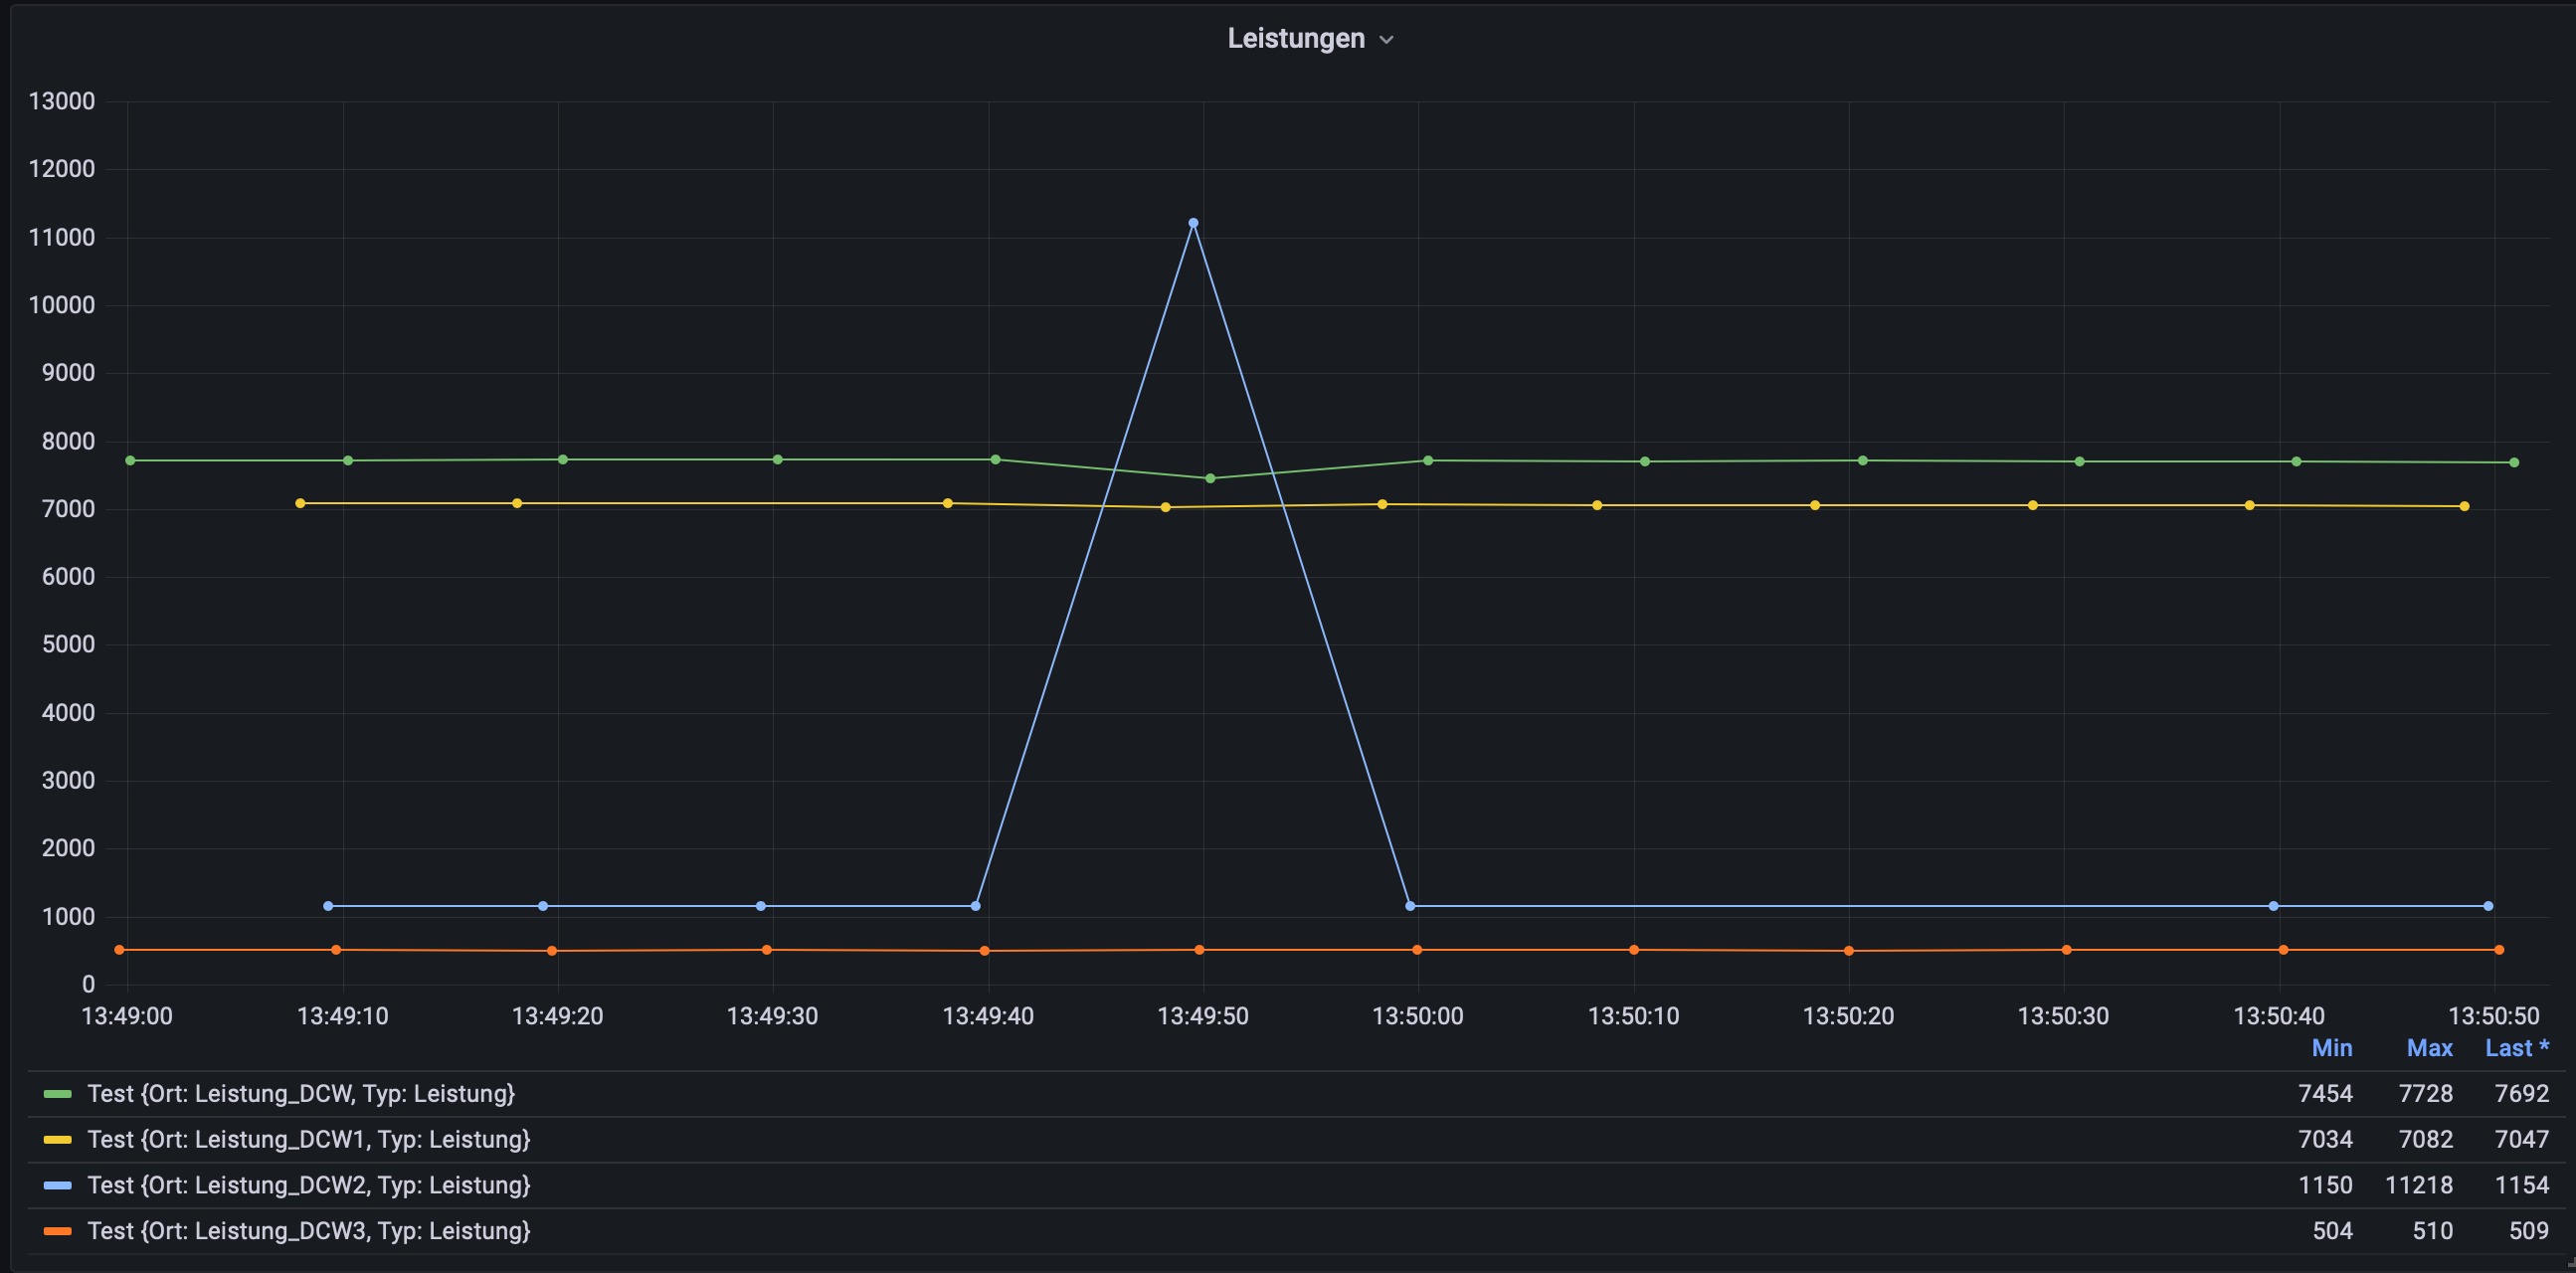Image resolution: width=2576 pixels, height=1273 pixels.
Task: Sort legend by Min column header
Action: point(2331,1048)
